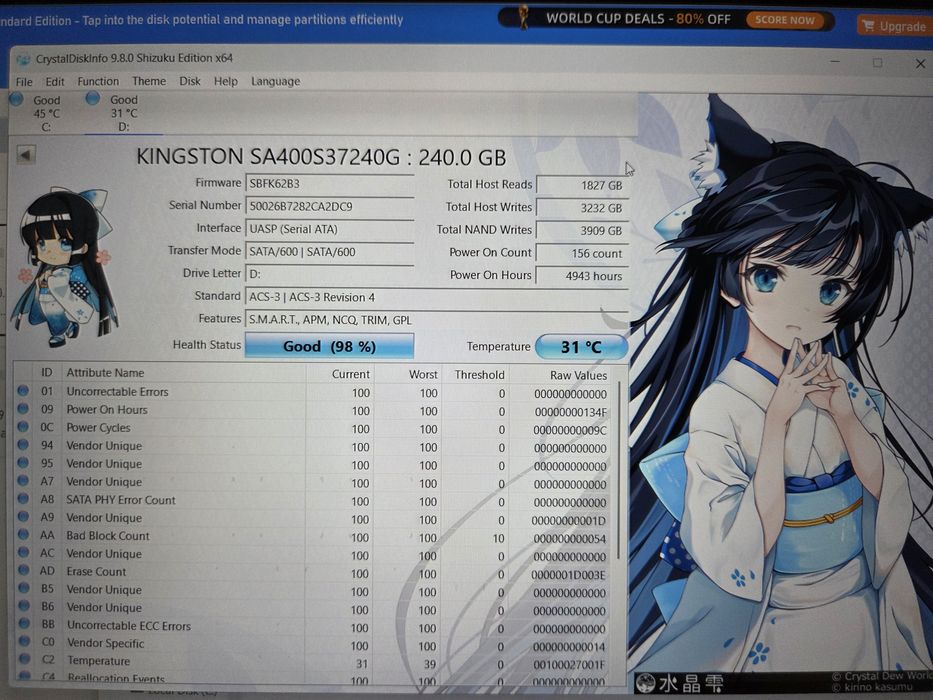Click status orb of Vendor Specific row

point(24,641)
